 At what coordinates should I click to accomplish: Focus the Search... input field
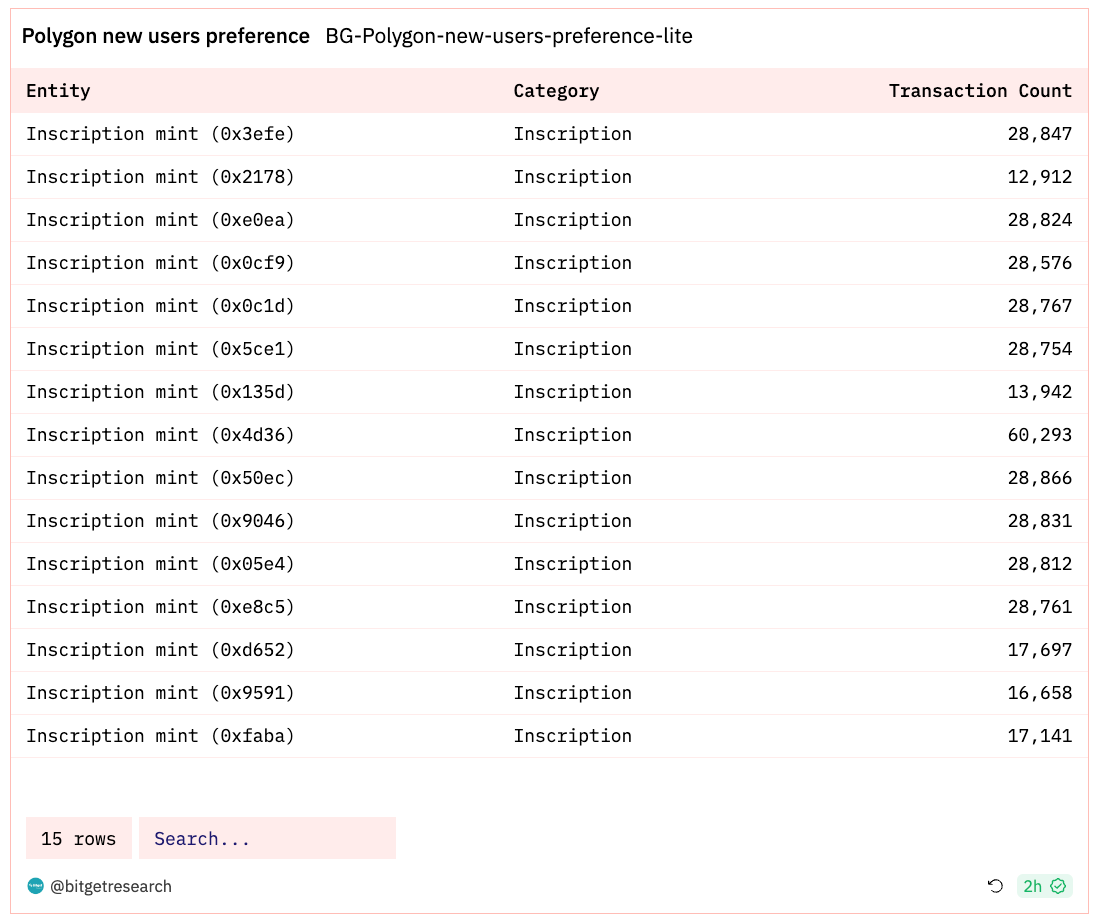point(267,838)
